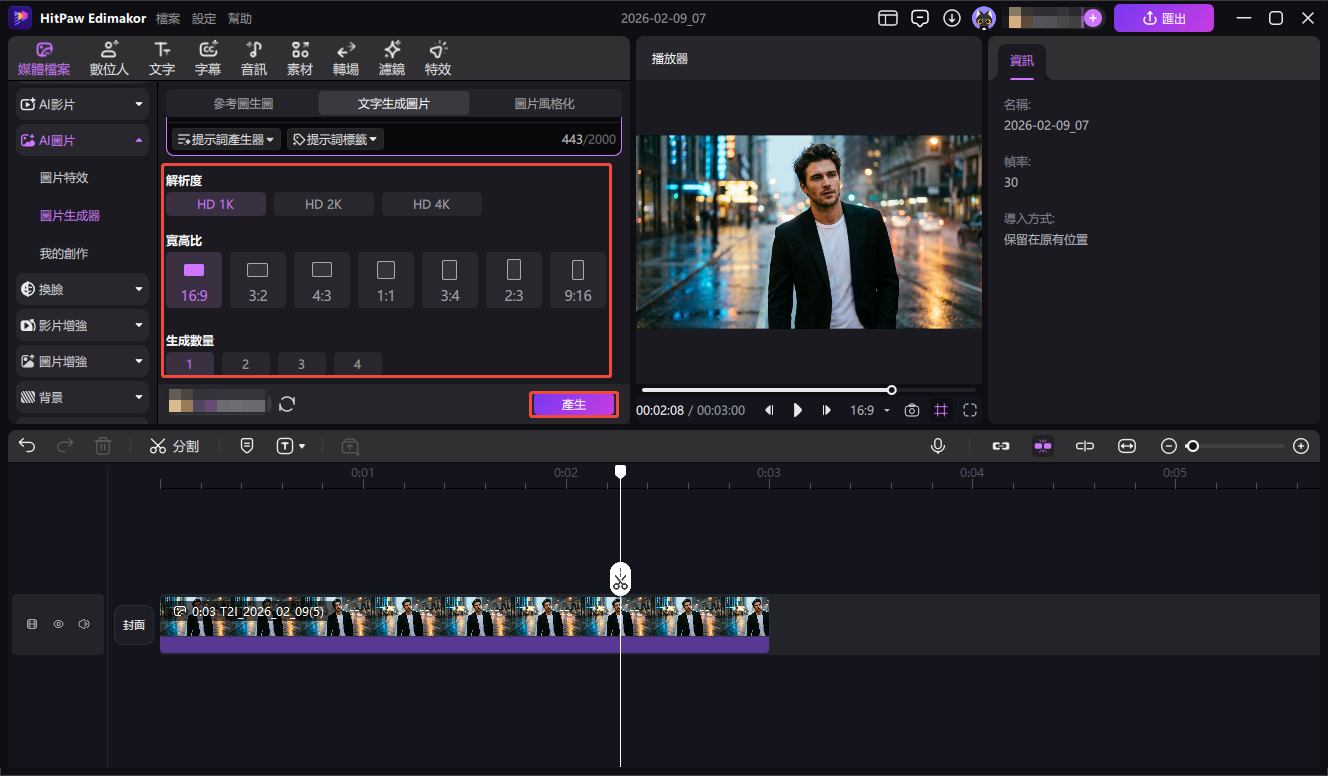This screenshot has height=776, width=1328.
Task: Select the 文字 (Text) tool
Action: [162, 57]
